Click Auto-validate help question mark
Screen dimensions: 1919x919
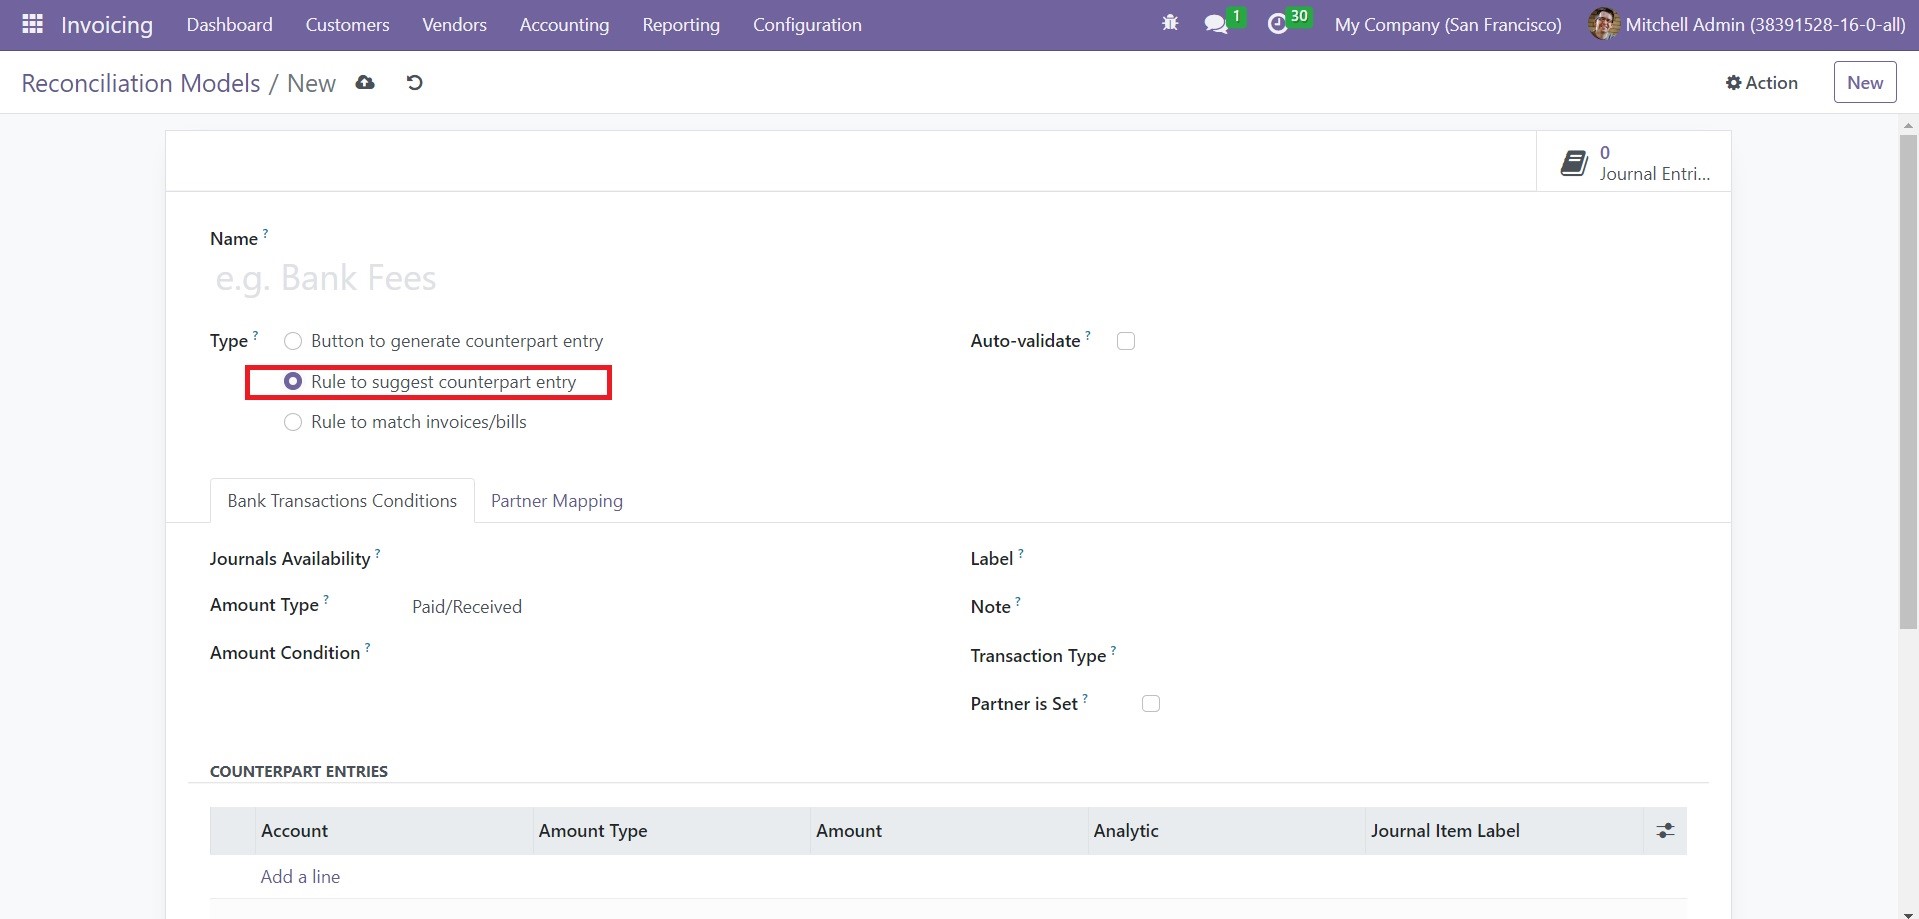1088,335
